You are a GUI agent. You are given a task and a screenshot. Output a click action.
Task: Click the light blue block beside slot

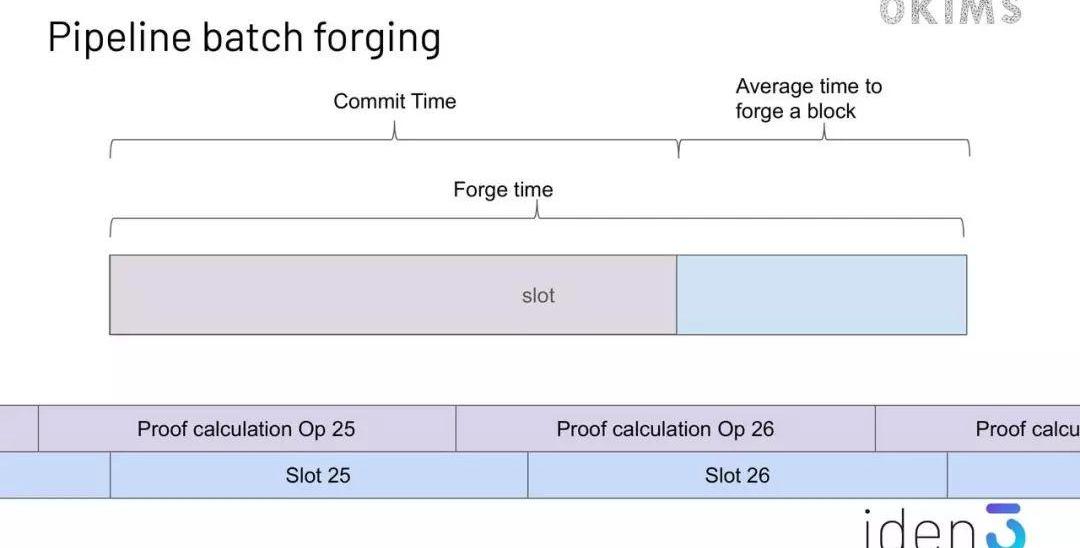tap(821, 295)
